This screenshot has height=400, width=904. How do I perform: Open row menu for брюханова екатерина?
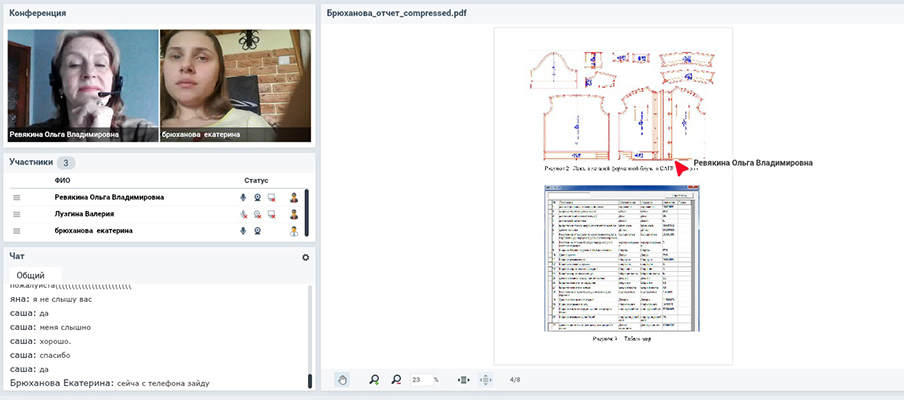(16, 231)
